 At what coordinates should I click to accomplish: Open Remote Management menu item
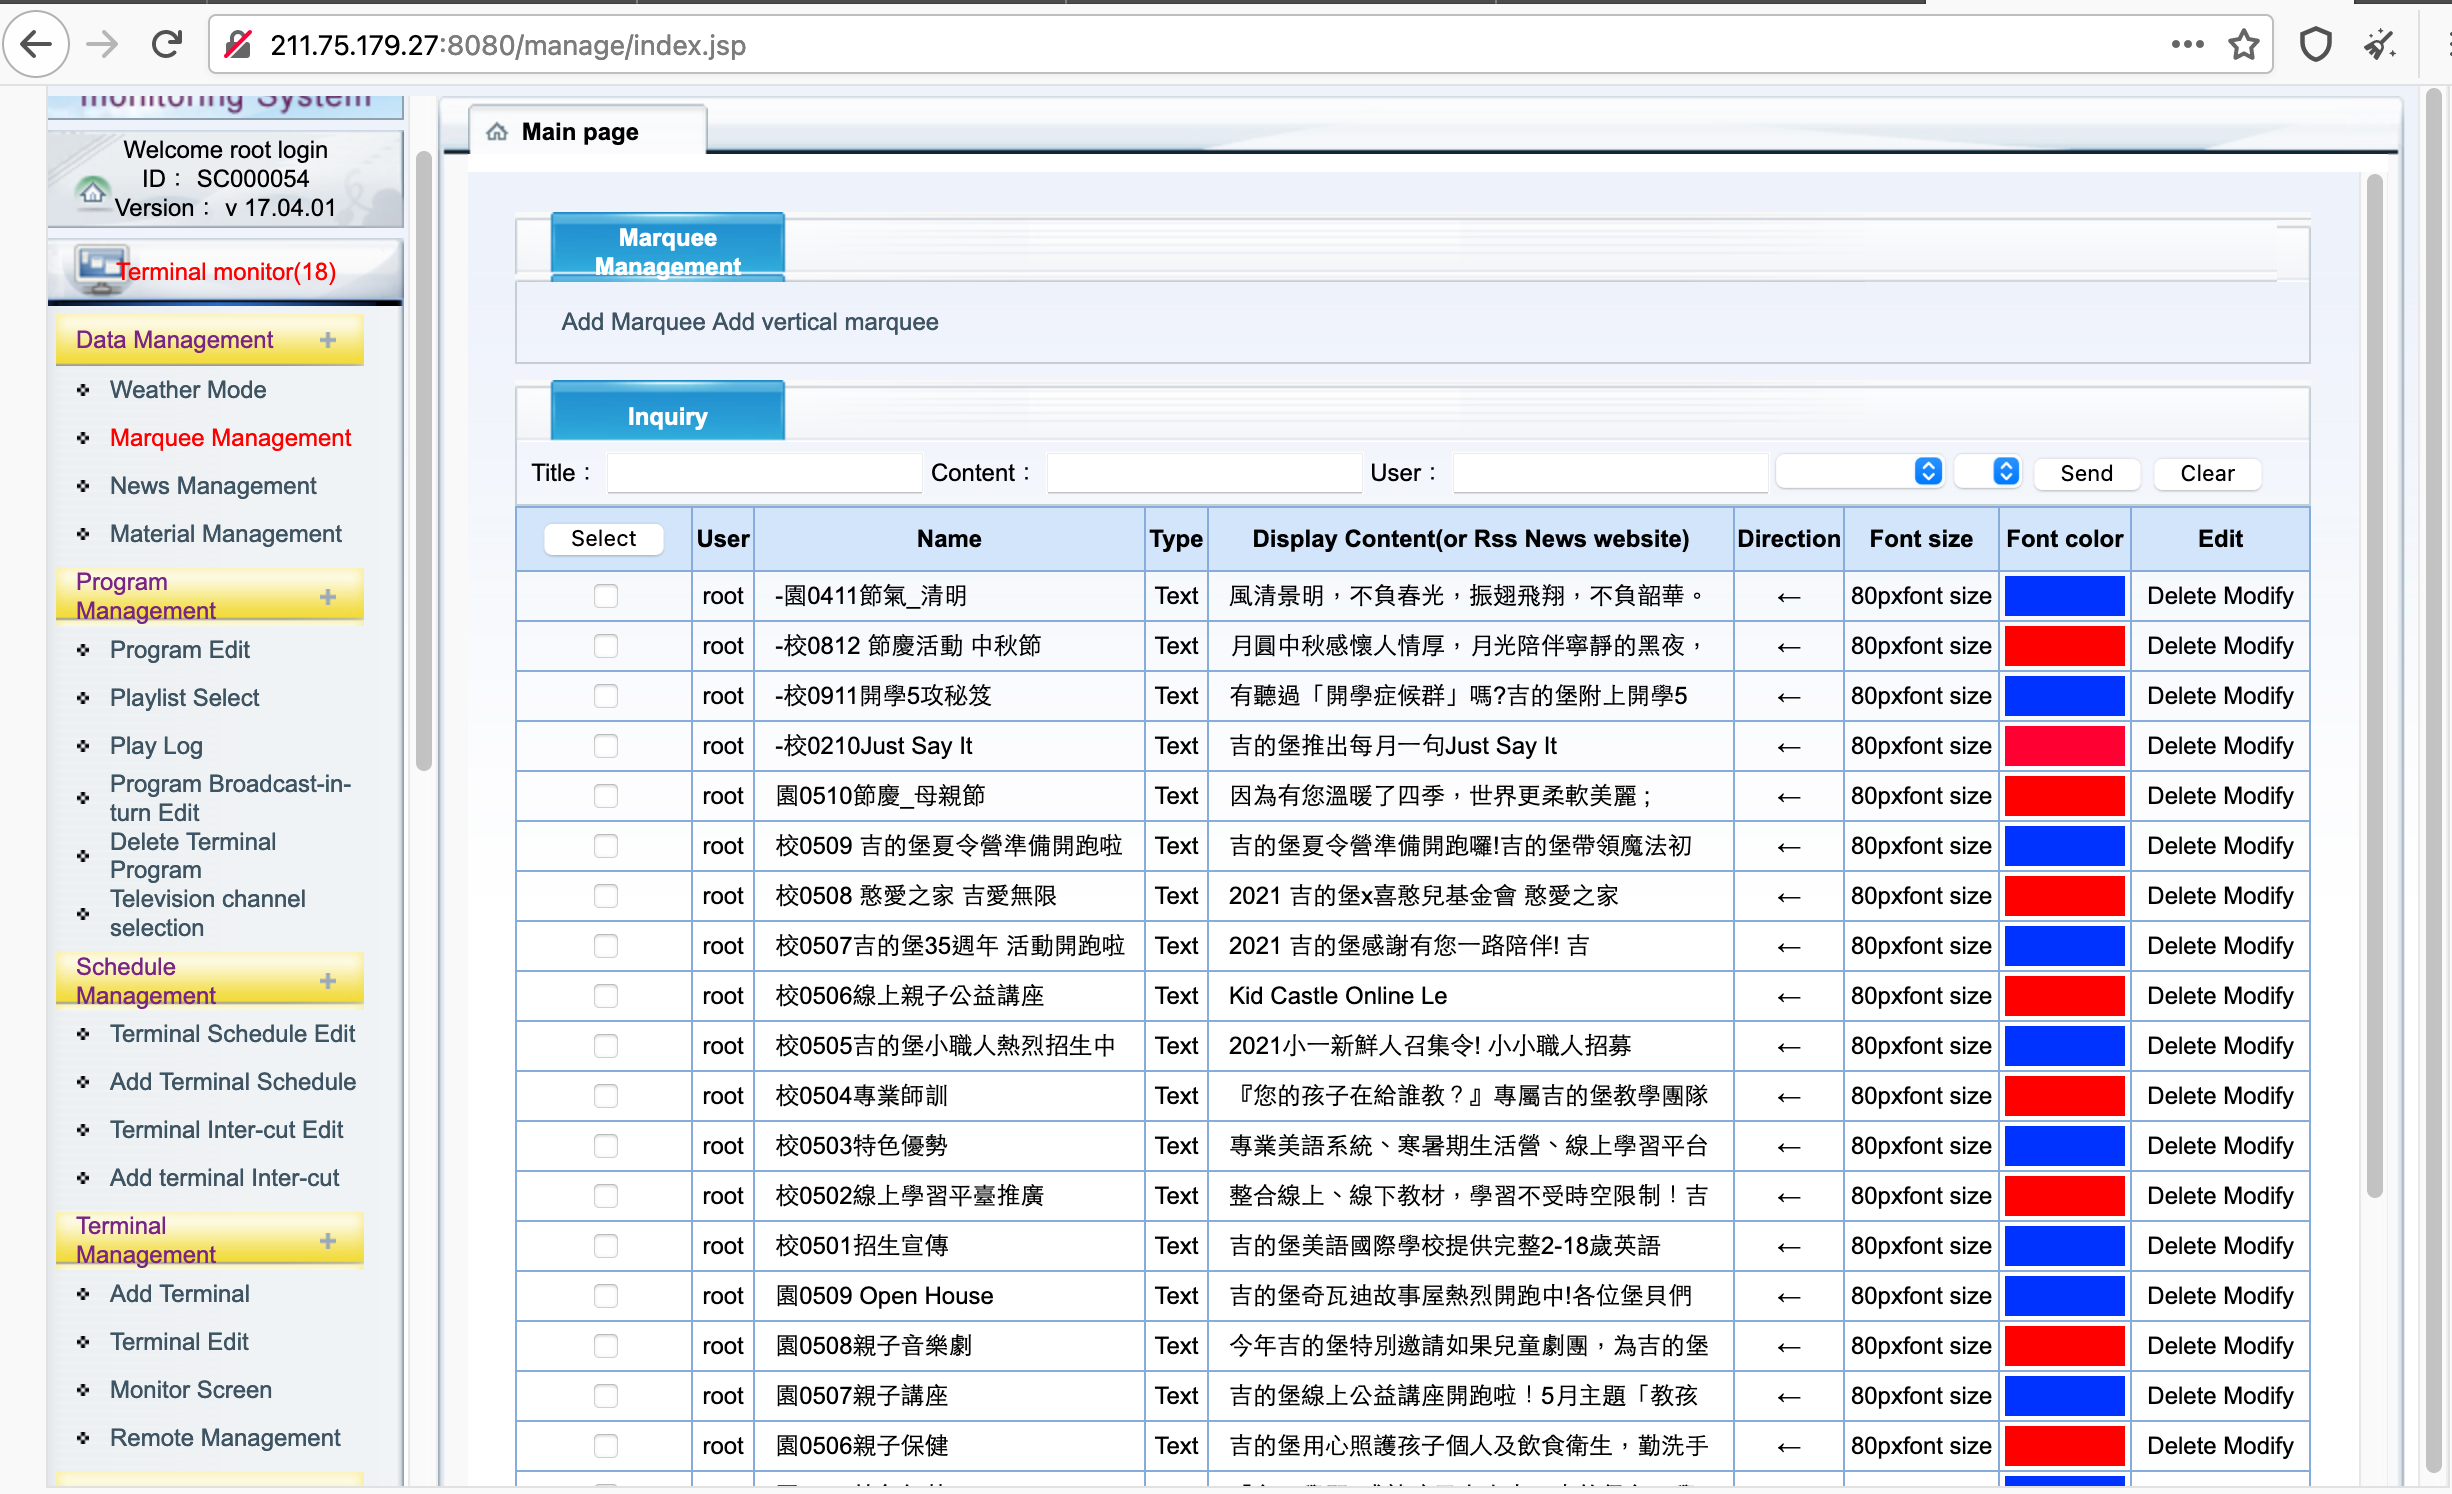(x=225, y=1438)
